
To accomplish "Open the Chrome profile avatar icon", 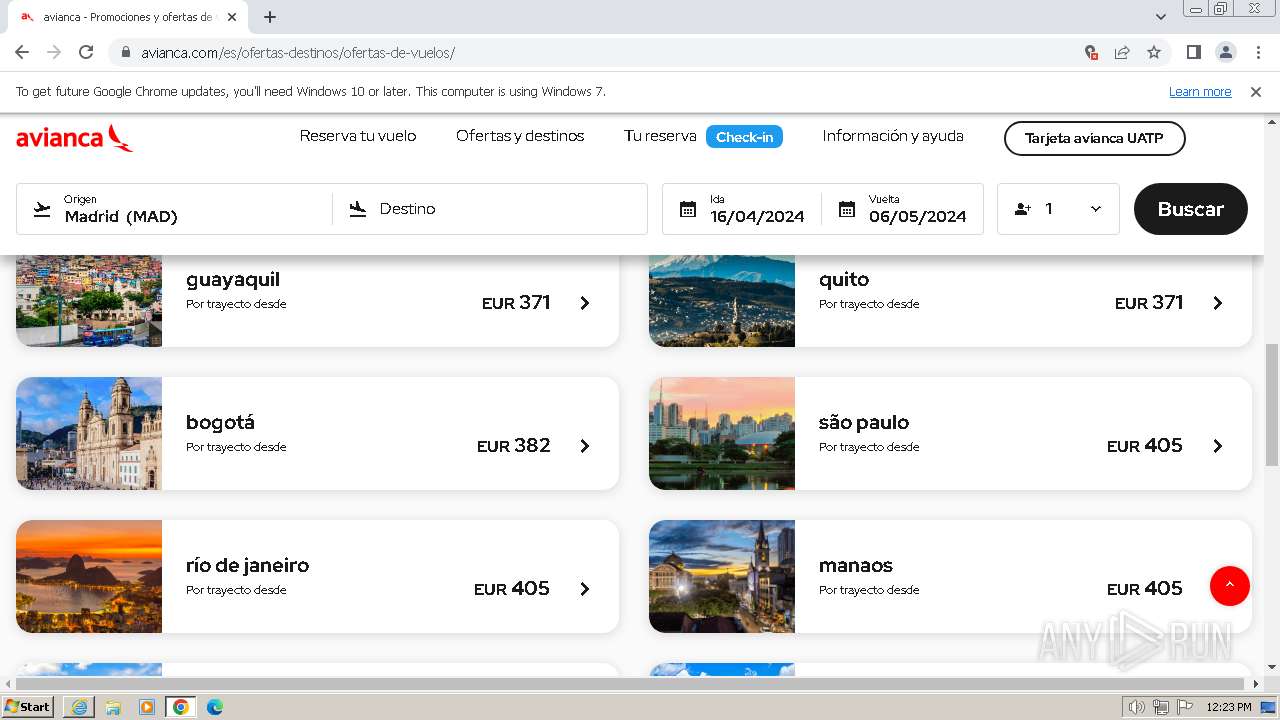I will coord(1225,52).
